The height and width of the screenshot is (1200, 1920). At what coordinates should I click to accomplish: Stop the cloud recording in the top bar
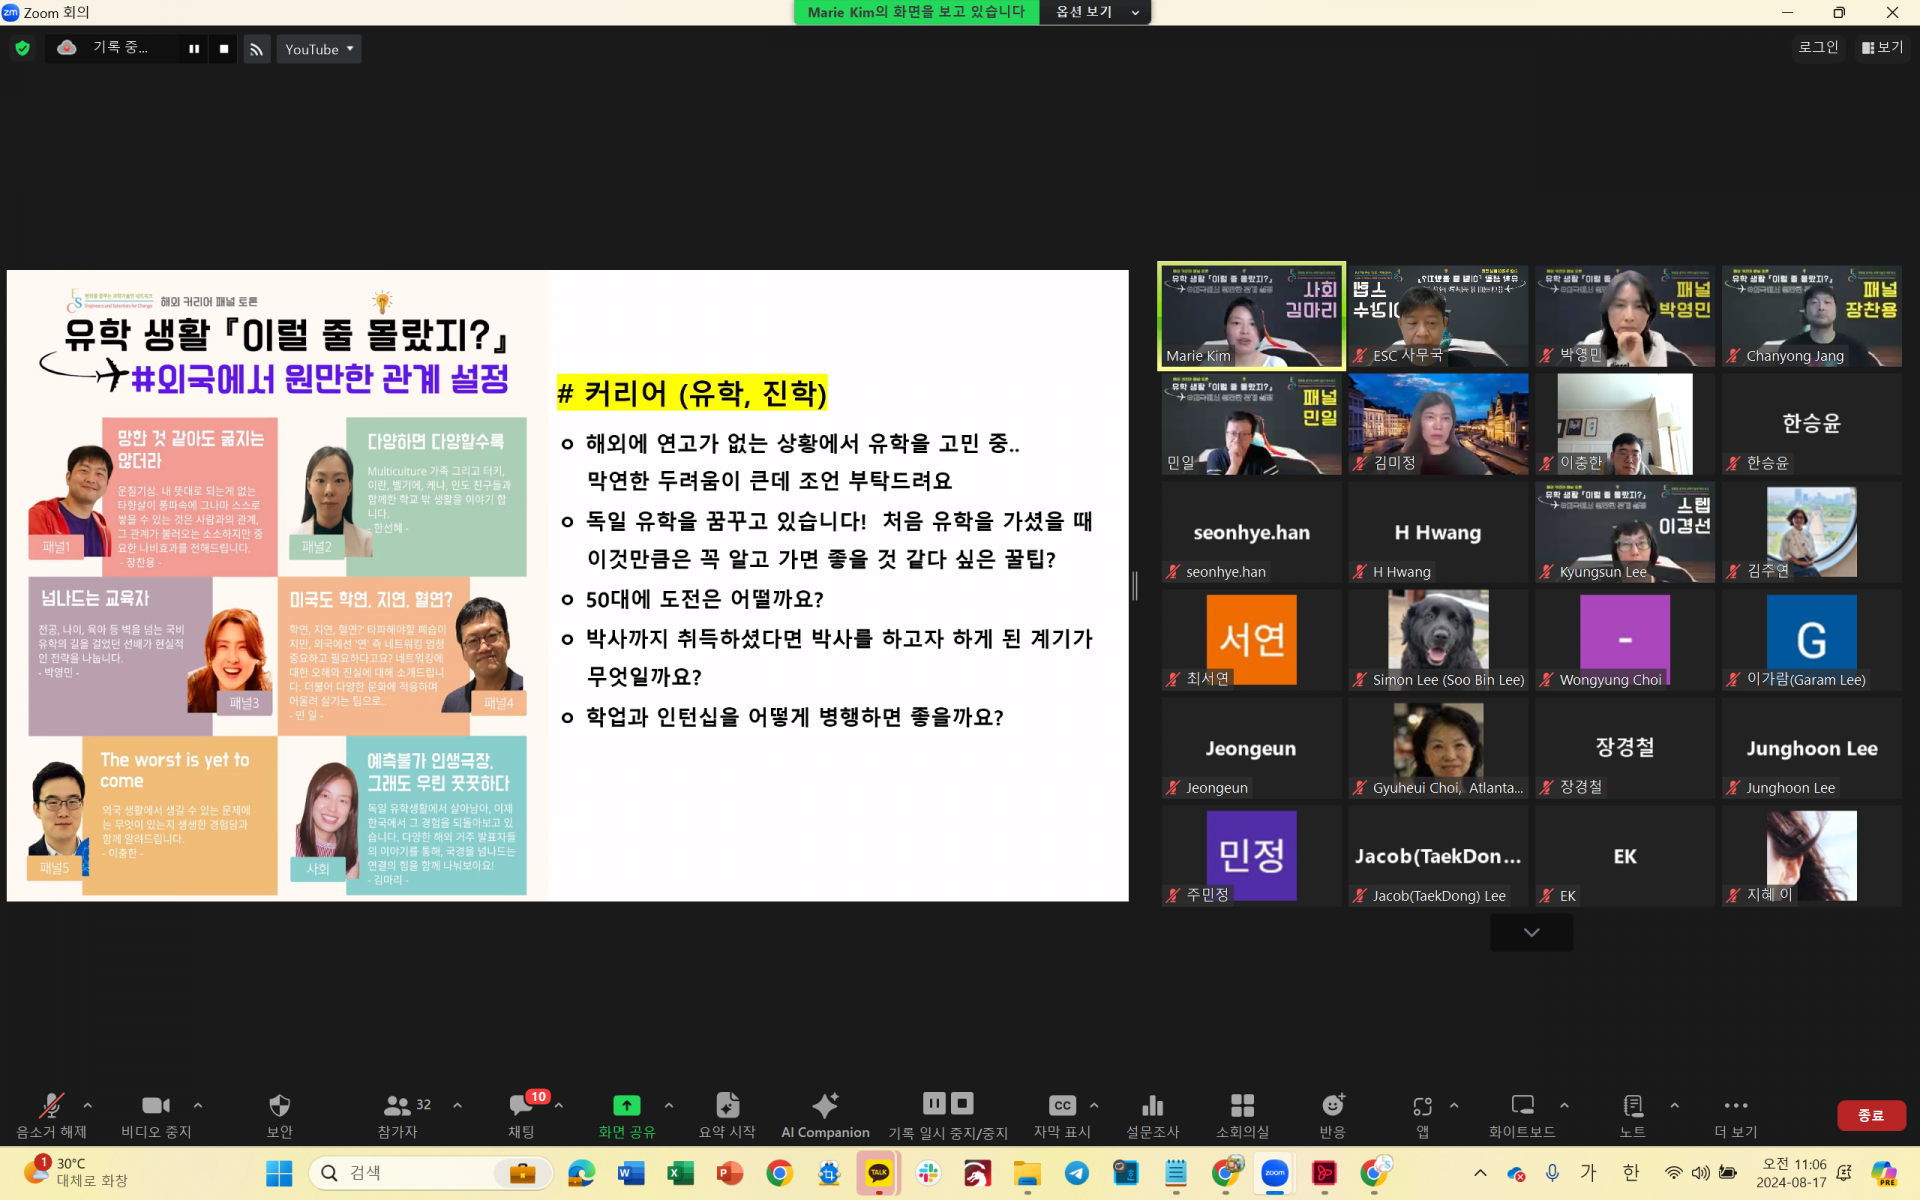(224, 49)
